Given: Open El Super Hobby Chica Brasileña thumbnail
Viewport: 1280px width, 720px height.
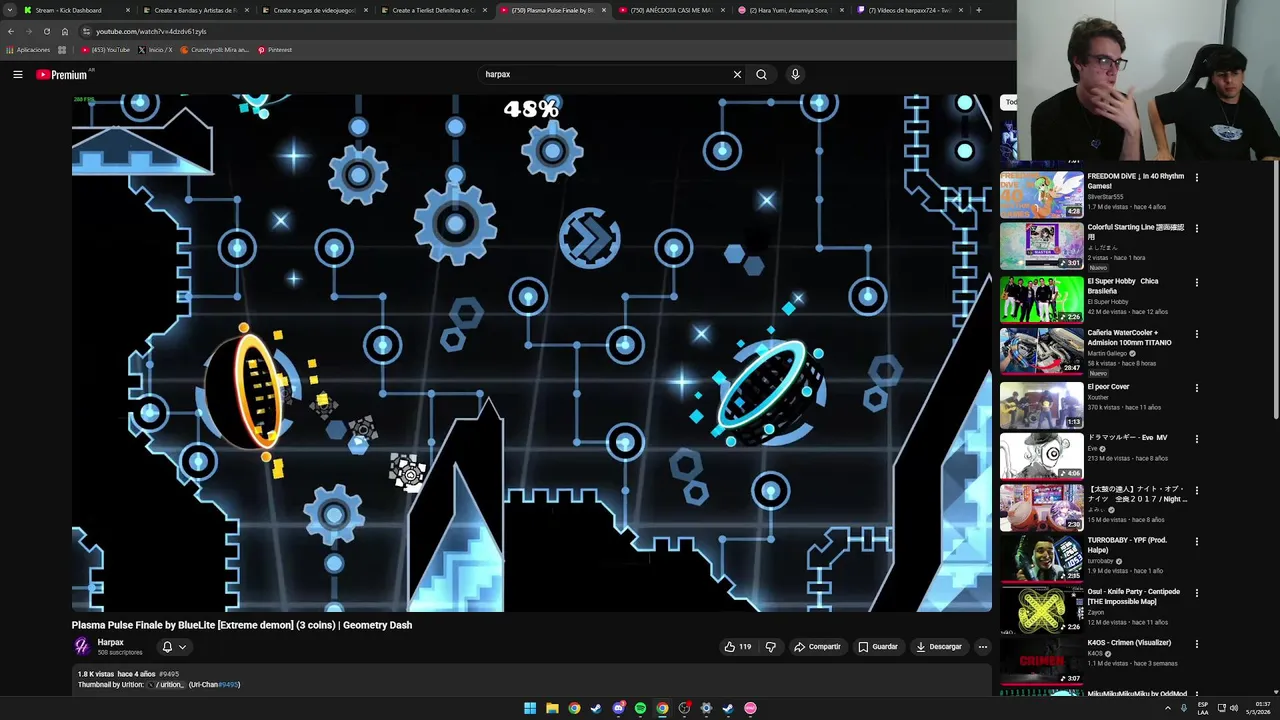Looking at the screenshot, I should point(1042,300).
